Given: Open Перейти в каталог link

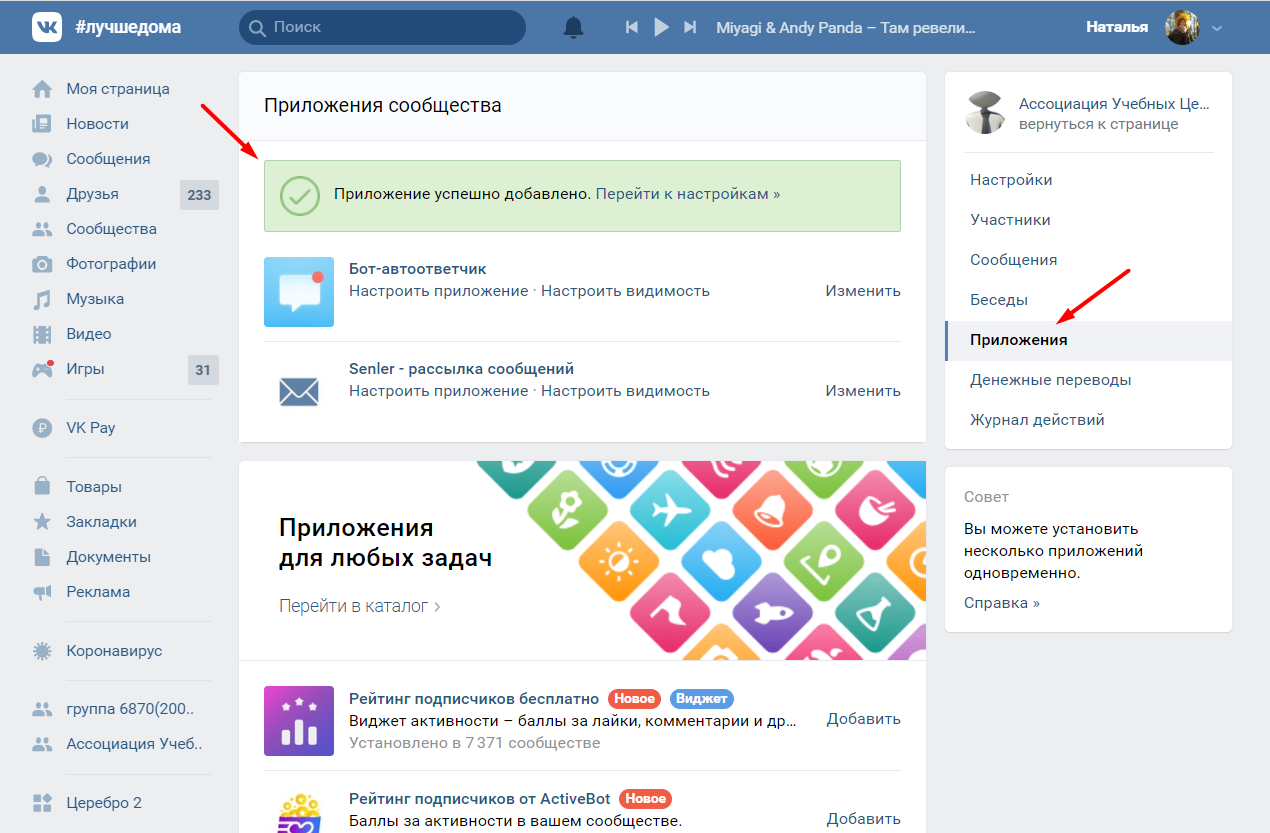Looking at the screenshot, I should [x=360, y=606].
